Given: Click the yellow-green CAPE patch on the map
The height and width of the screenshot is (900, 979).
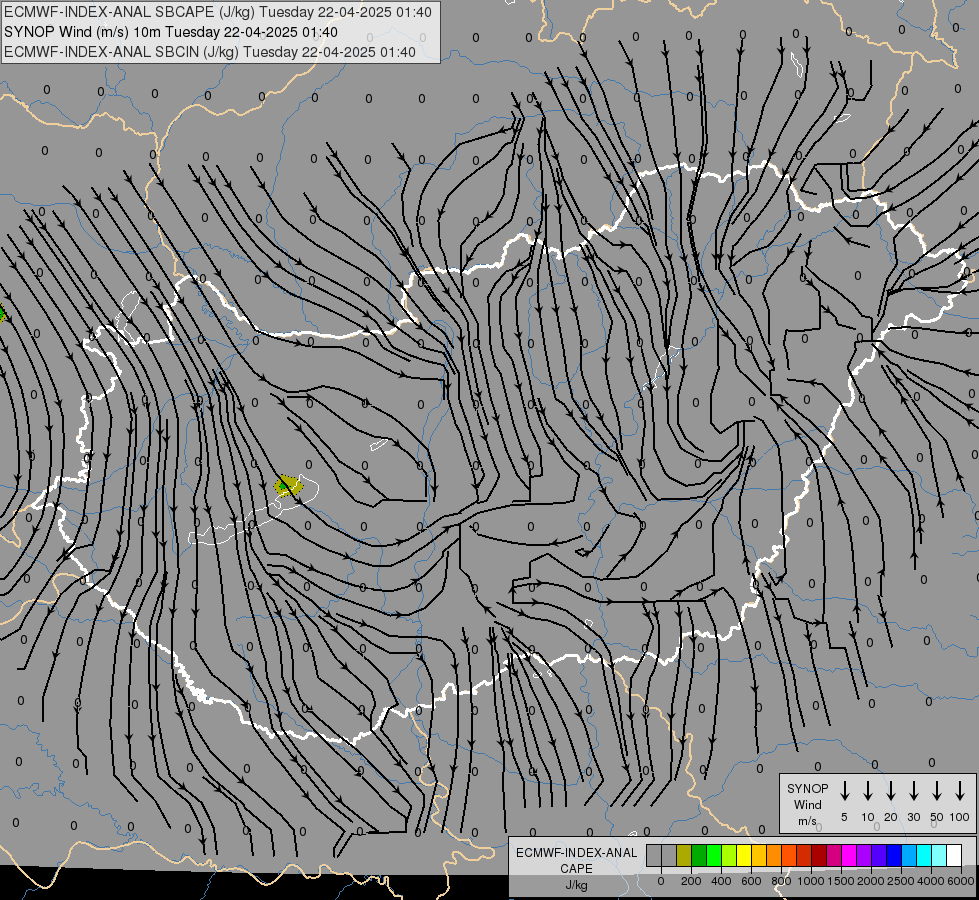Looking at the screenshot, I should (288, 485).
